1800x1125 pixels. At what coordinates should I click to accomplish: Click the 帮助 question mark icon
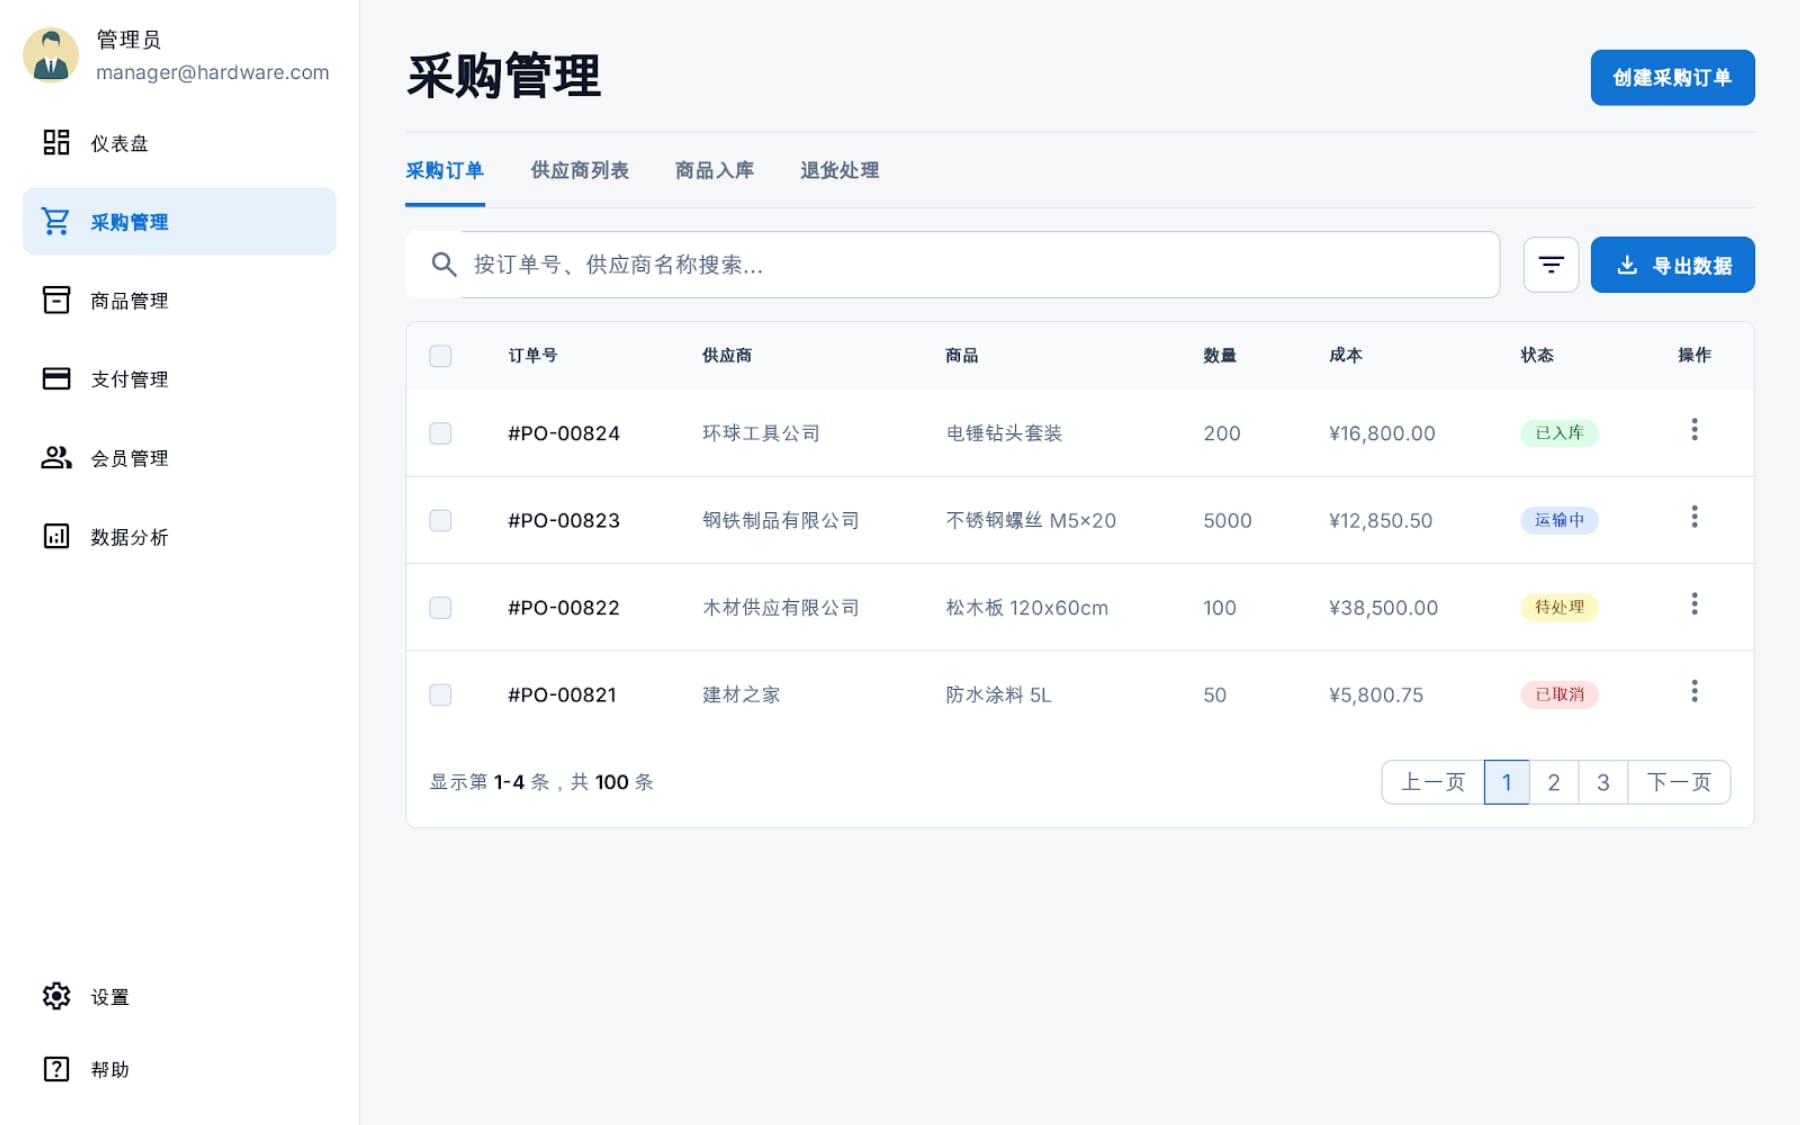tap(56, 1069)
